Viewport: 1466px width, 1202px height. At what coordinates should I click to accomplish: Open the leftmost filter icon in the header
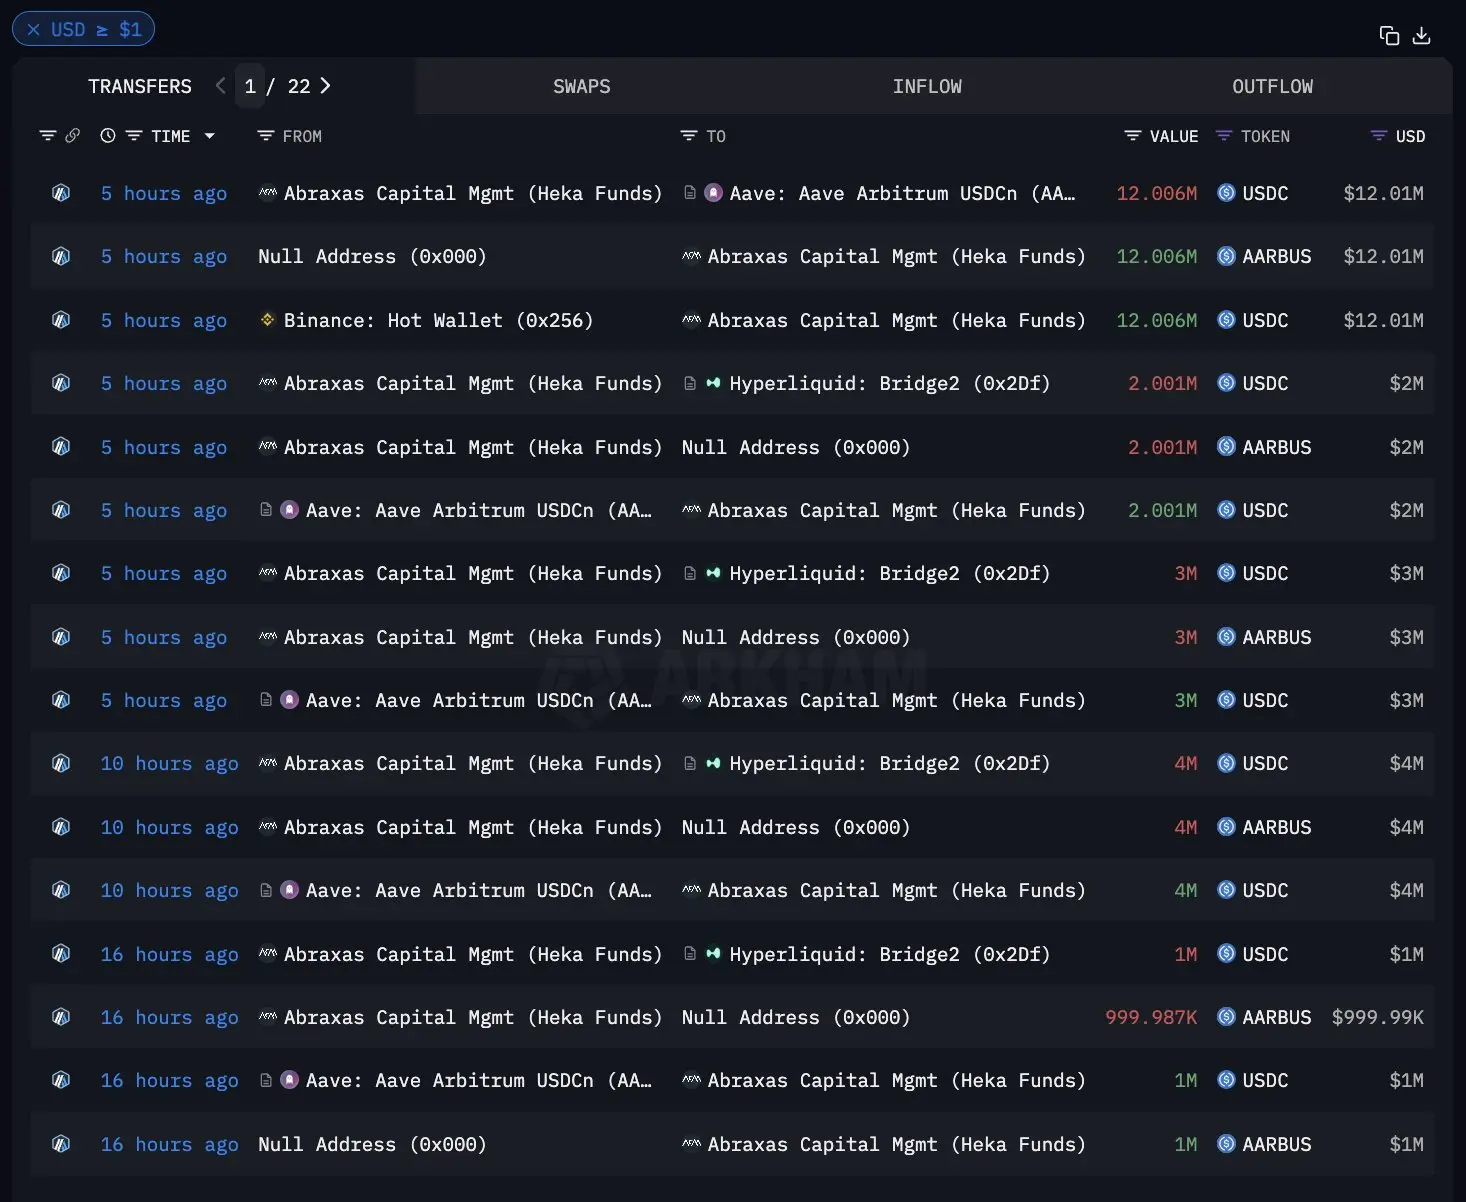[x=47, y=136]
